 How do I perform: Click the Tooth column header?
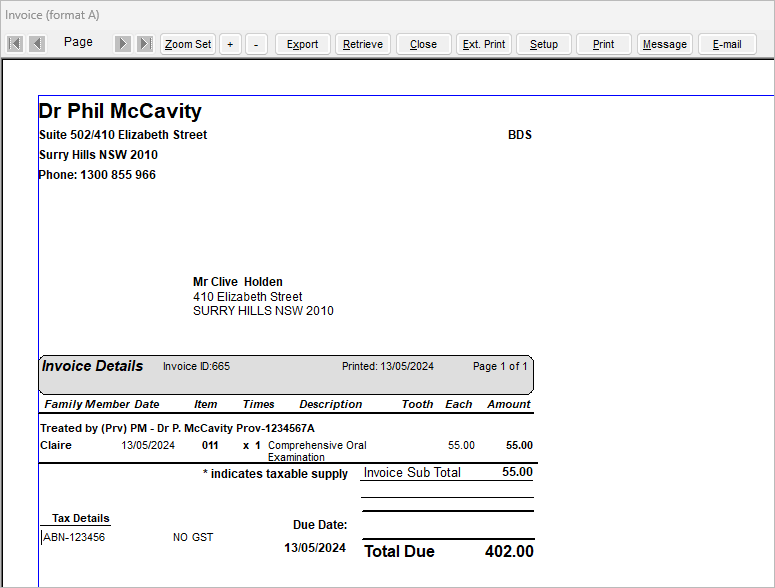click(417, 404)
